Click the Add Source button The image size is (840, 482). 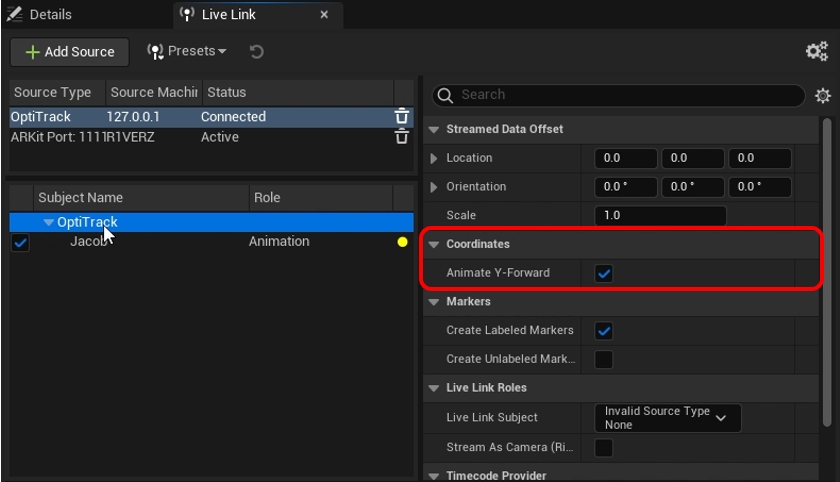tap(70, 52)
